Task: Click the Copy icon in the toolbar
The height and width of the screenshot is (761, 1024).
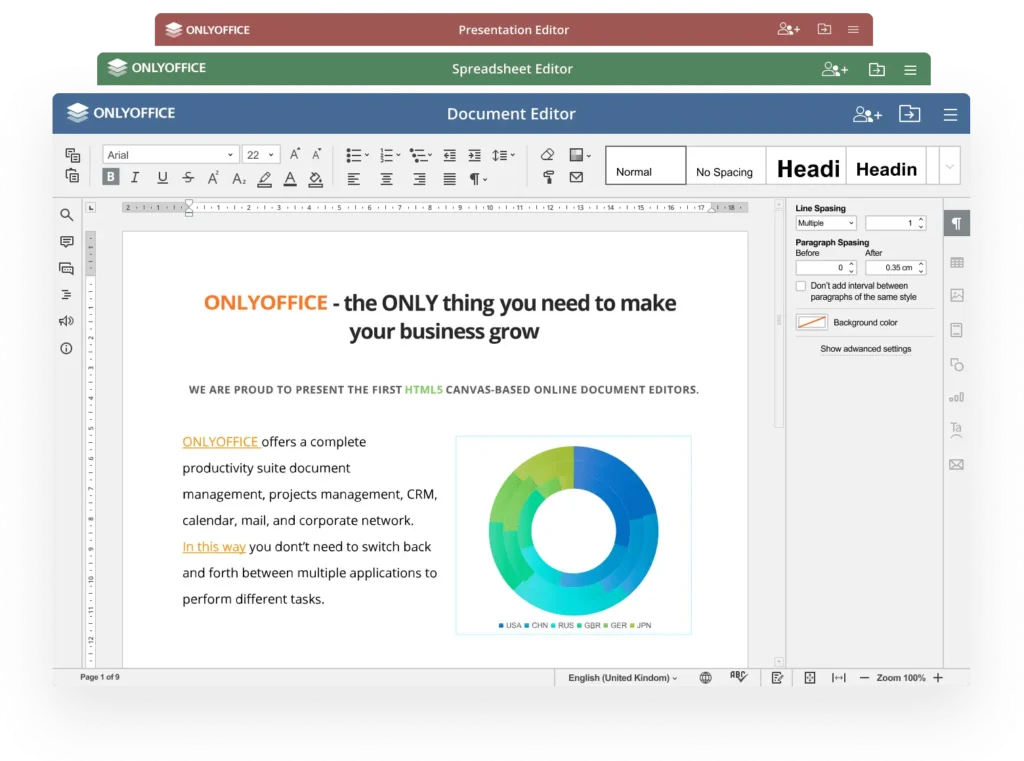Action: point(72,155)
